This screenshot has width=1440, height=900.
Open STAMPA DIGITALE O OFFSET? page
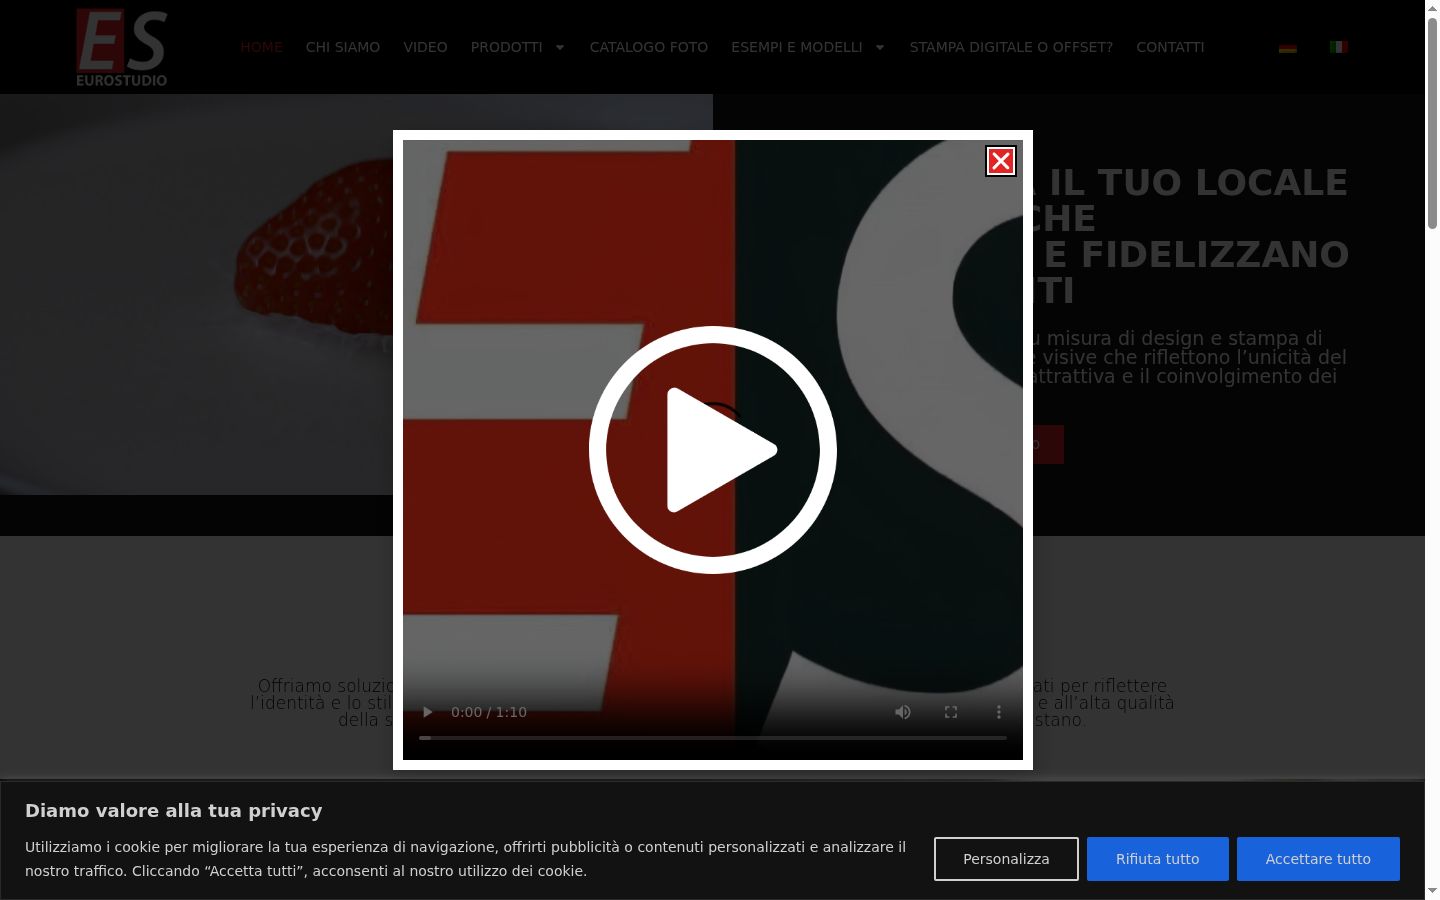click(1011, 47)
